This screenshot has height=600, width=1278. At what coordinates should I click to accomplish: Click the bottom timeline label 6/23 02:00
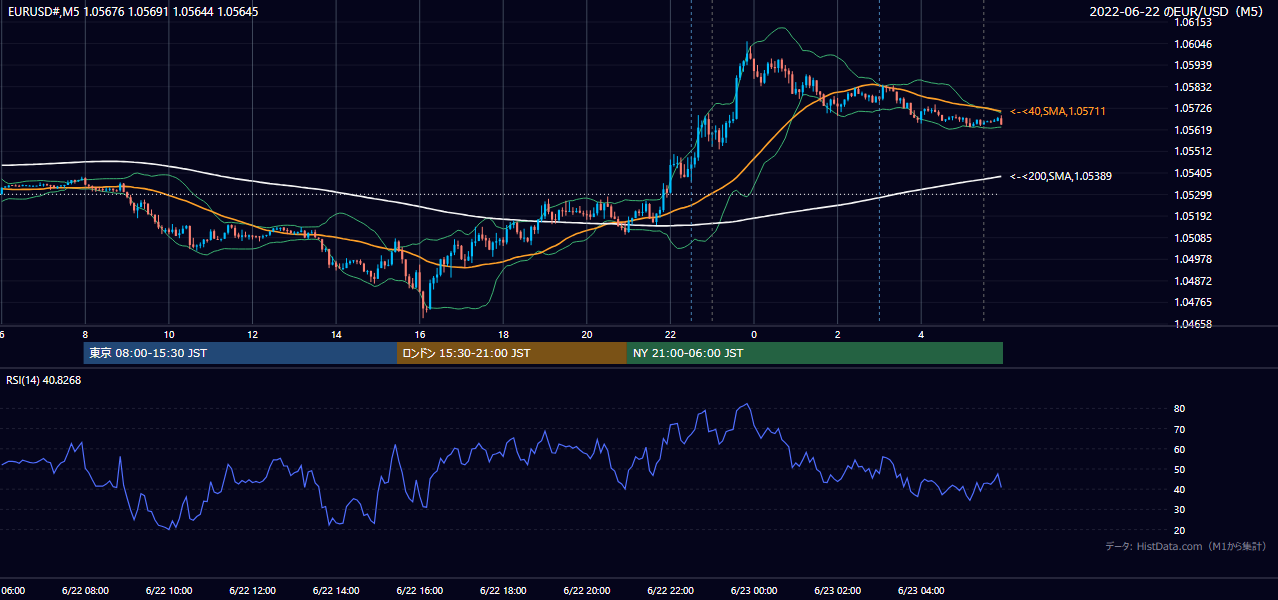(x=838, y=590)
